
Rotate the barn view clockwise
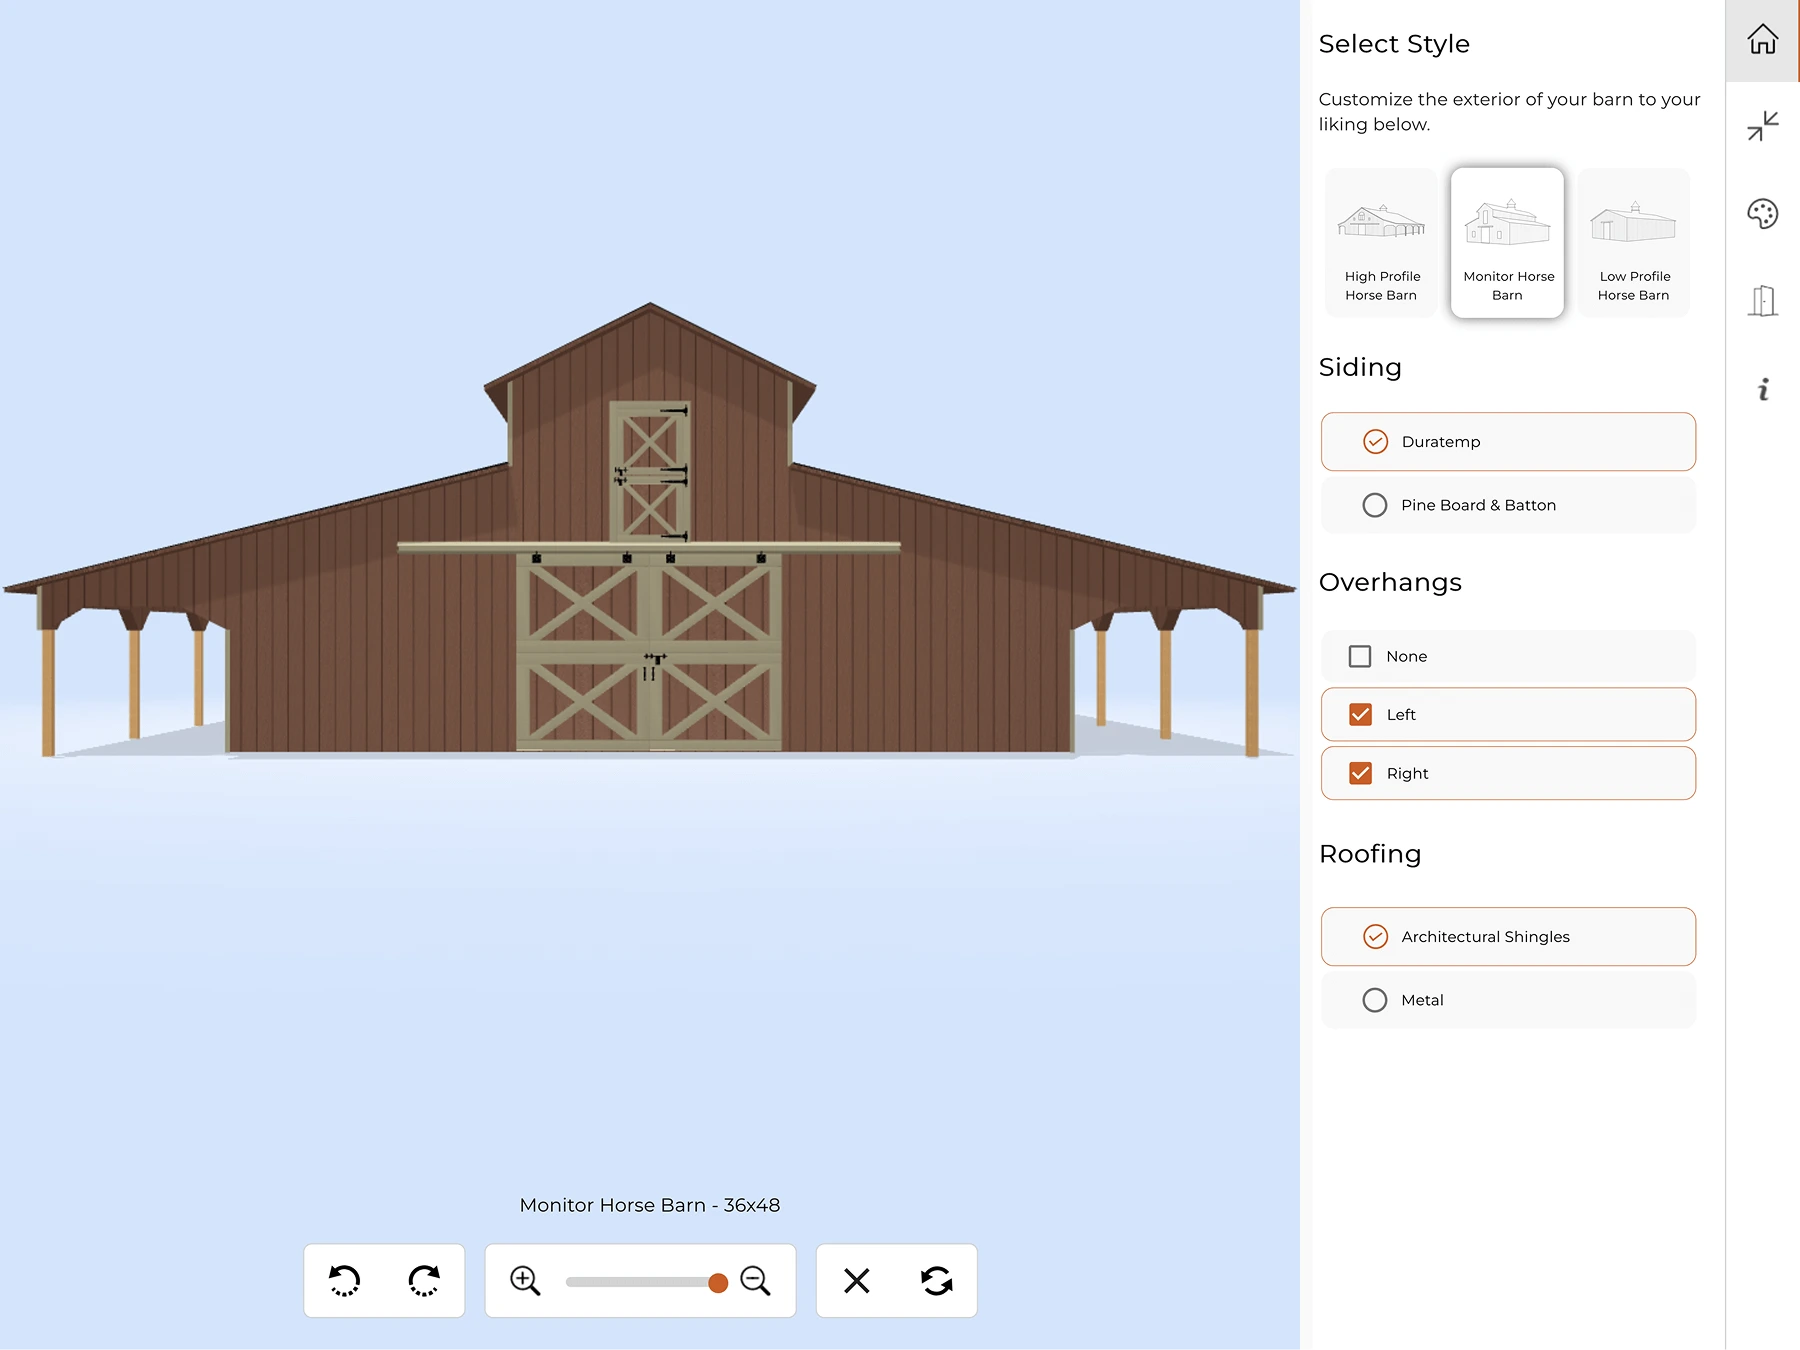(x=424, y=1281)
